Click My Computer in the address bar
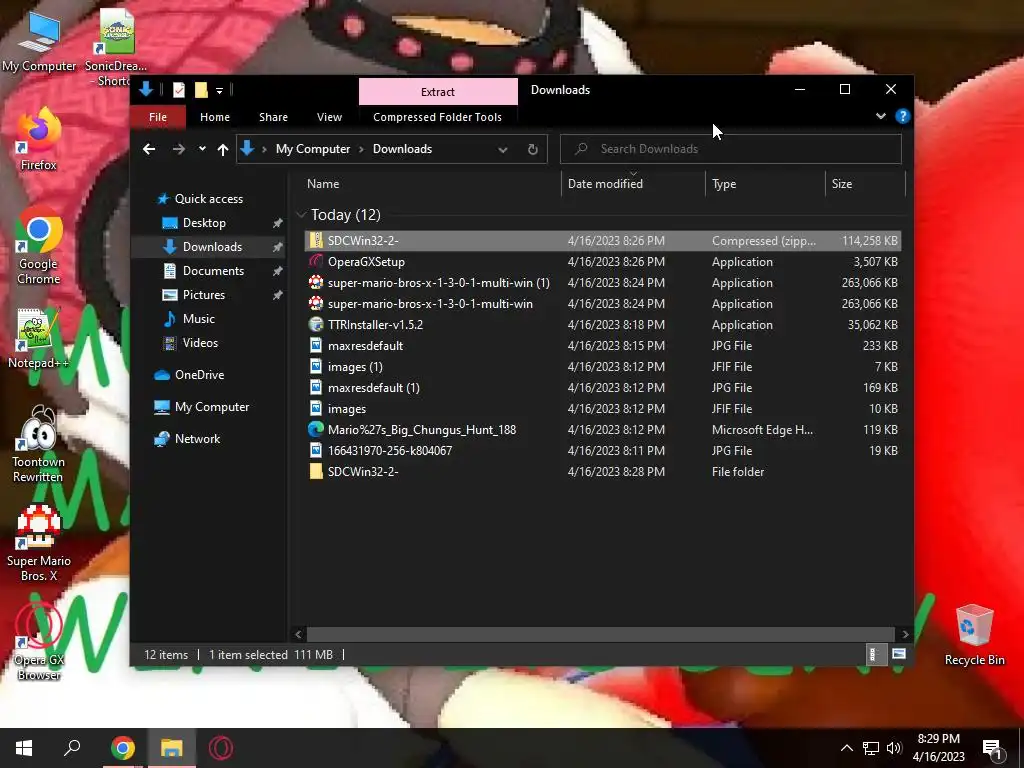Screen dimensions: 1024x768 point(313,149)
